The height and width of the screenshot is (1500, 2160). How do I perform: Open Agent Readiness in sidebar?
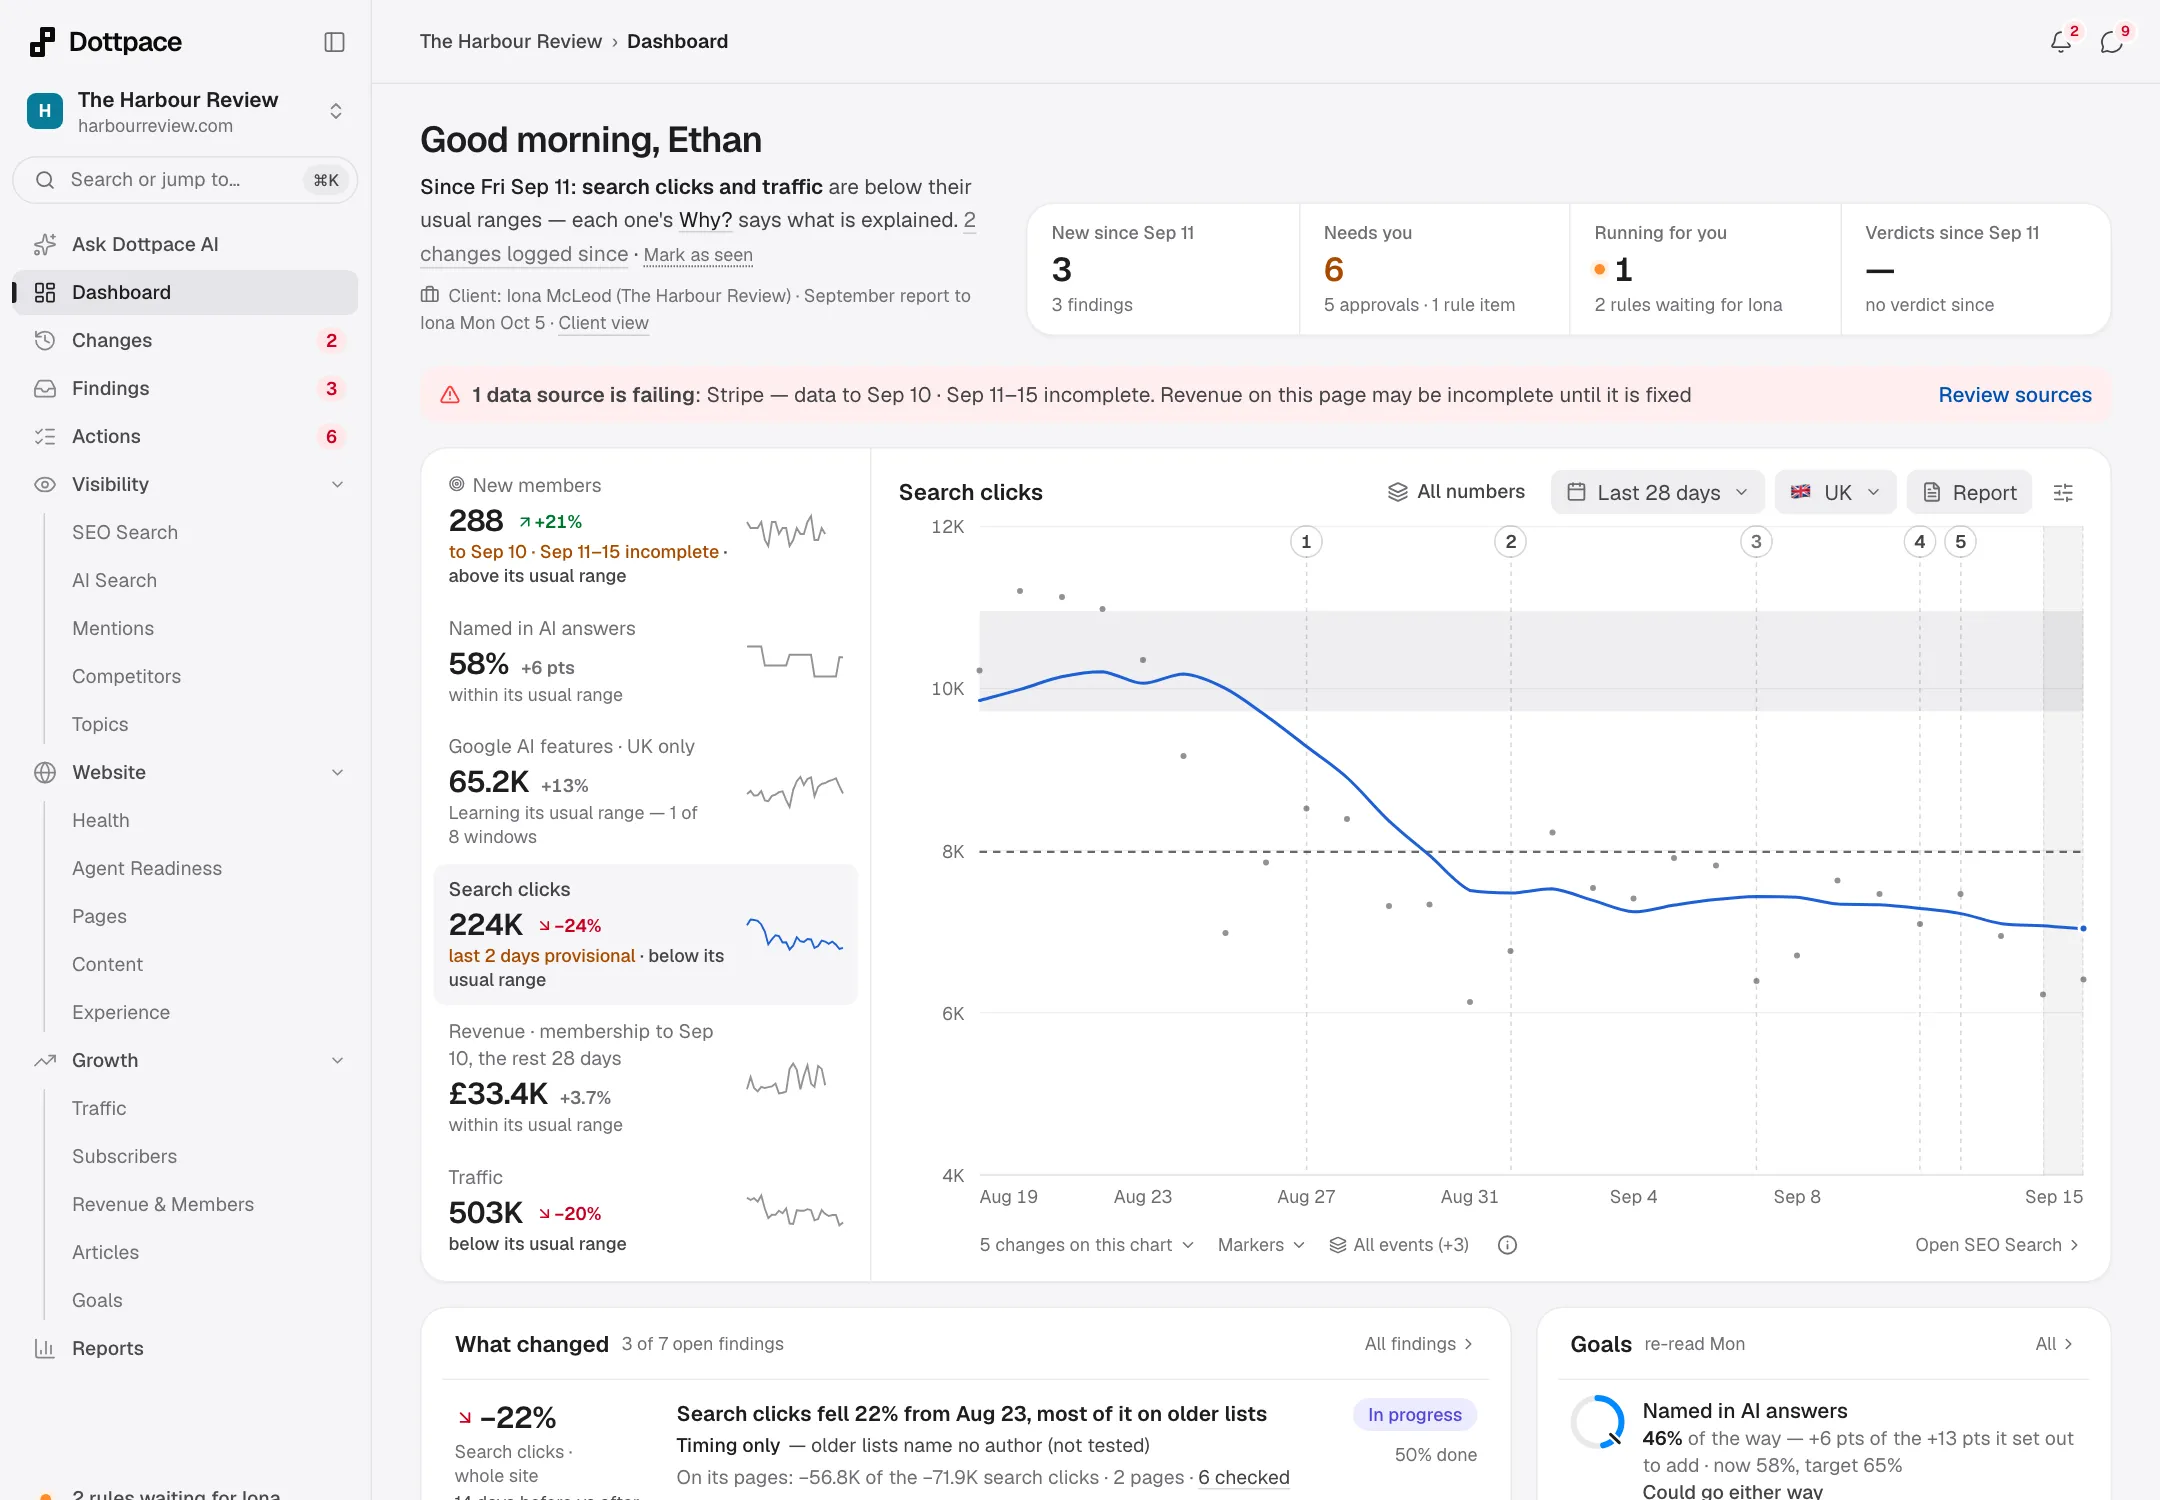[x=147, y=868]
